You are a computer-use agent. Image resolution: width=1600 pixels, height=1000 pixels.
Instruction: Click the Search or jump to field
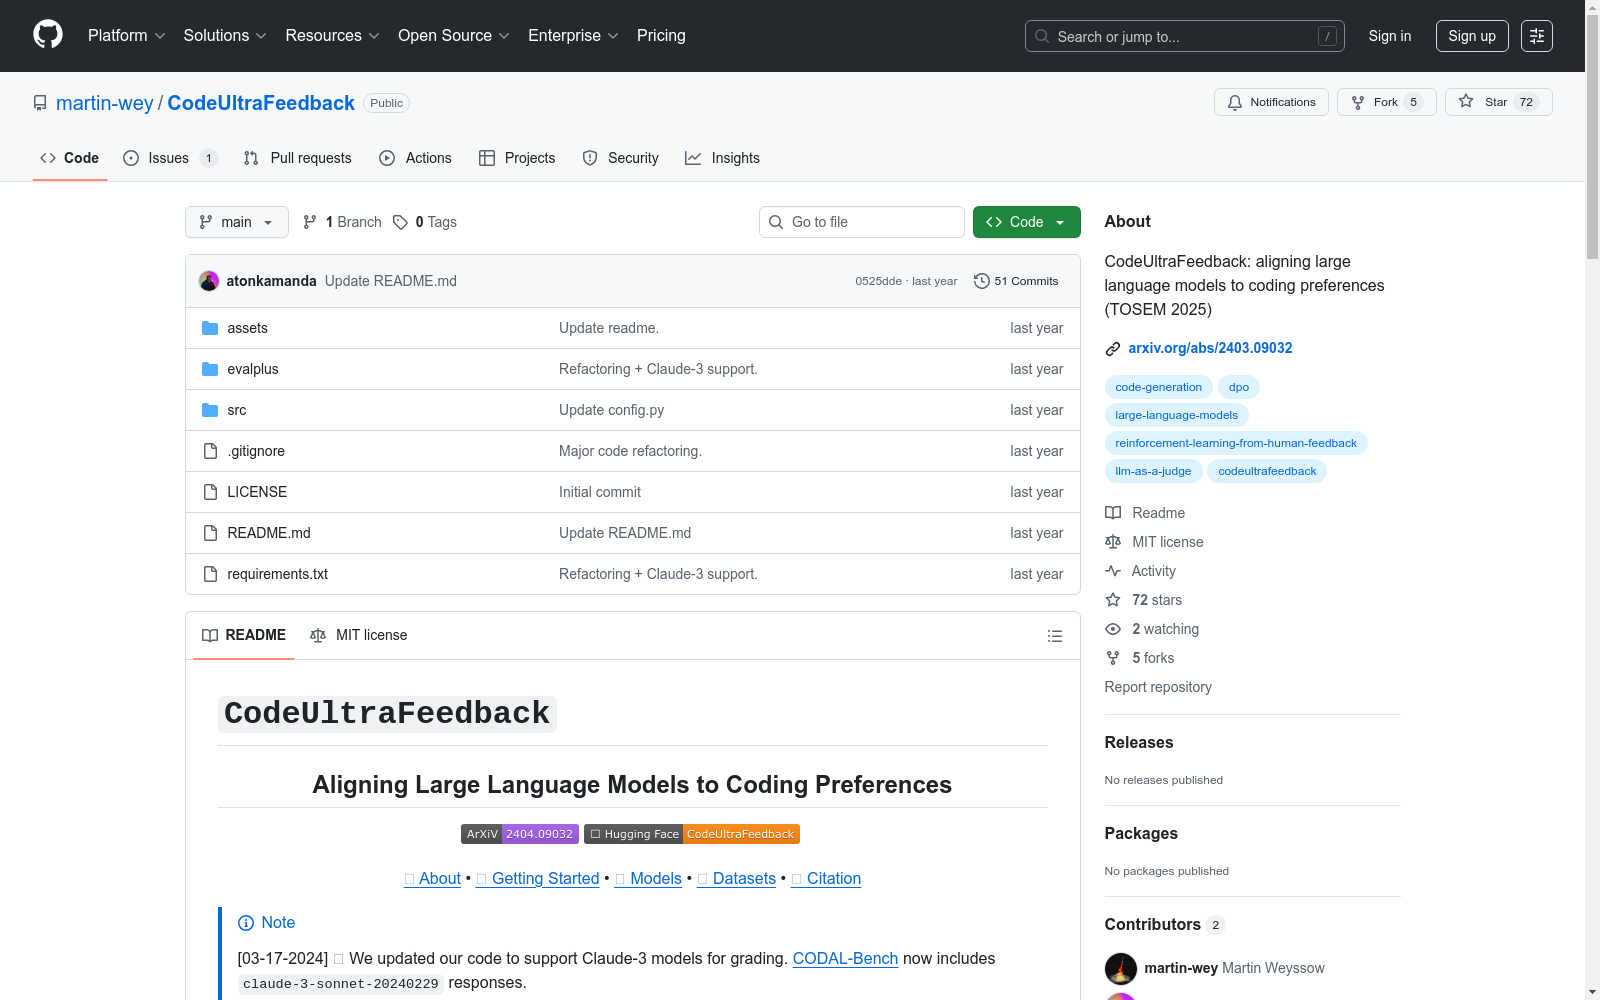(1185, 36)
